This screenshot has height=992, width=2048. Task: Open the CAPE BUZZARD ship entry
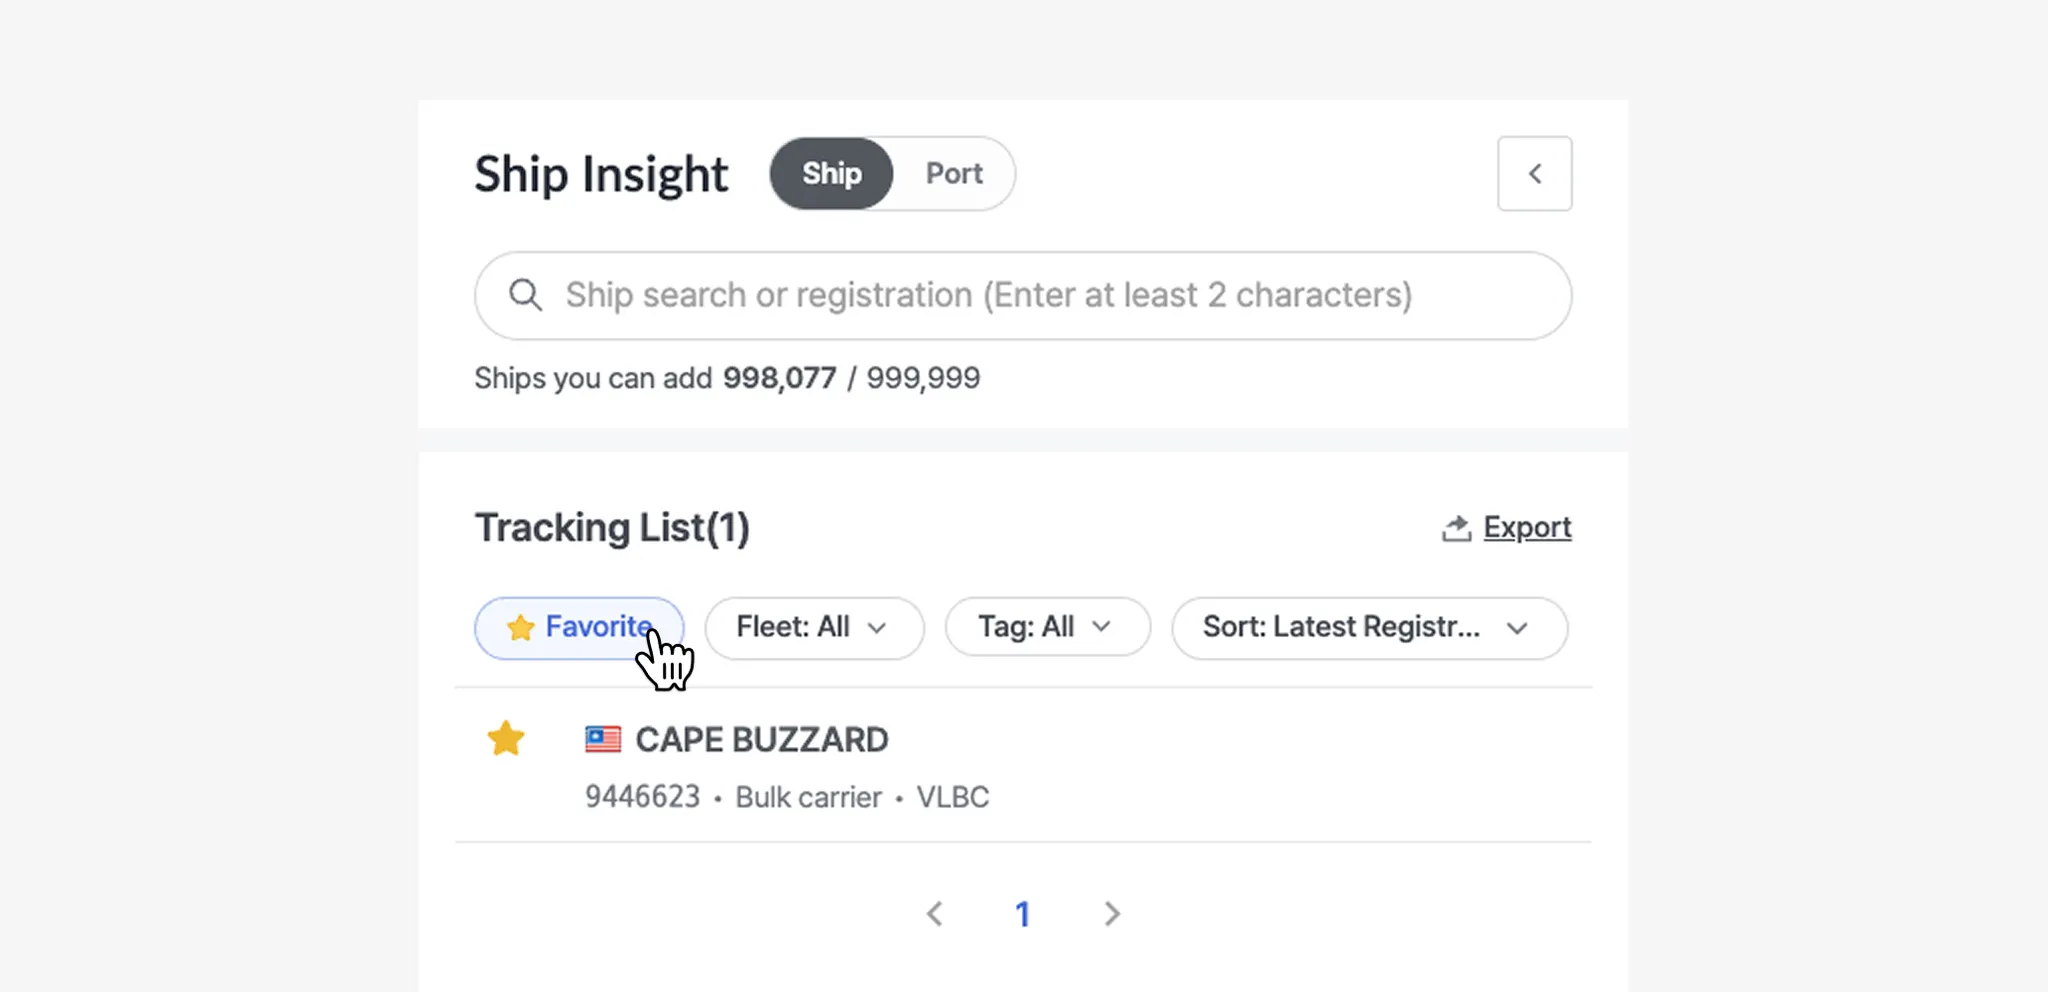tap(761, 740)
